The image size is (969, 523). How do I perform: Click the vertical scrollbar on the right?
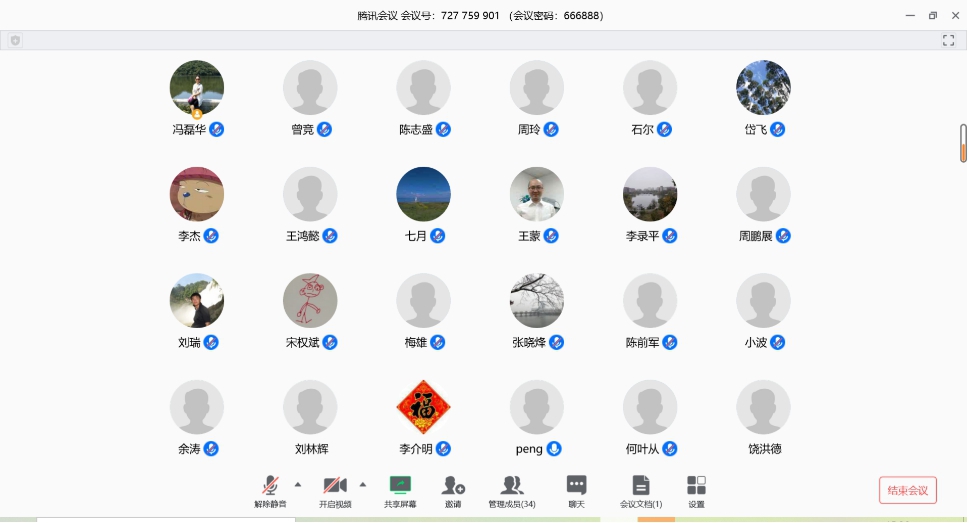[x=963, y=143]
